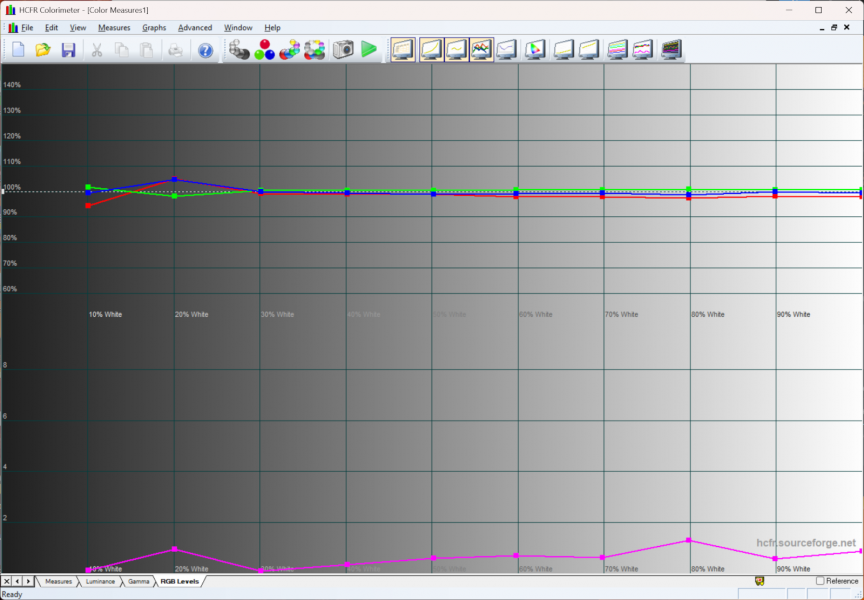Click the CIE diagram toolbar icon

(535, 49)
